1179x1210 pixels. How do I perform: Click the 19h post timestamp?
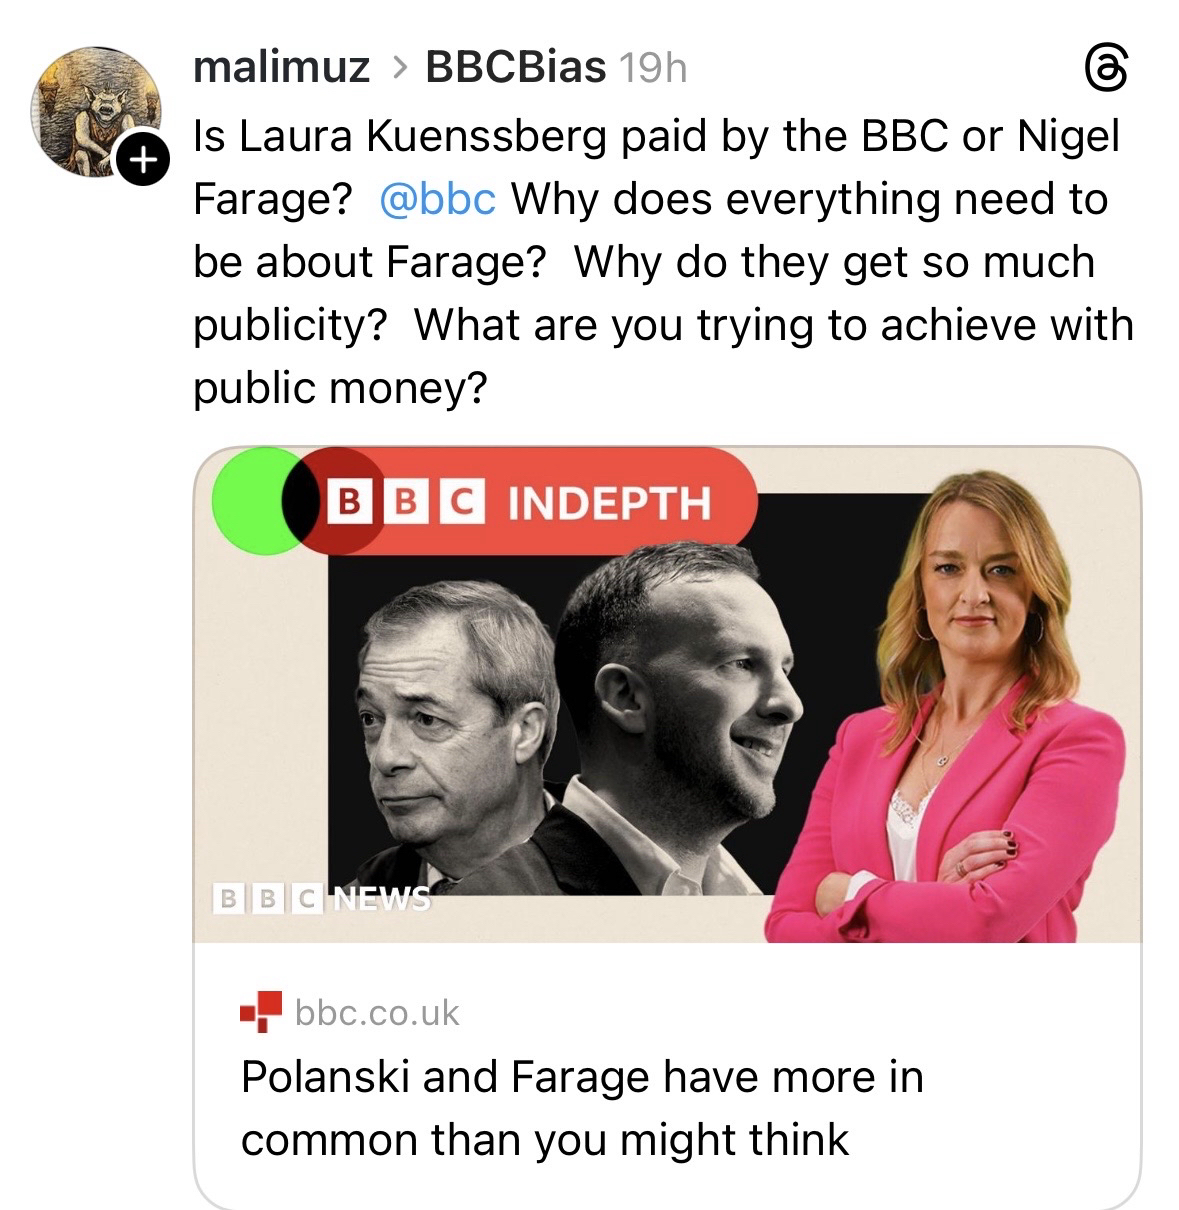653,68
